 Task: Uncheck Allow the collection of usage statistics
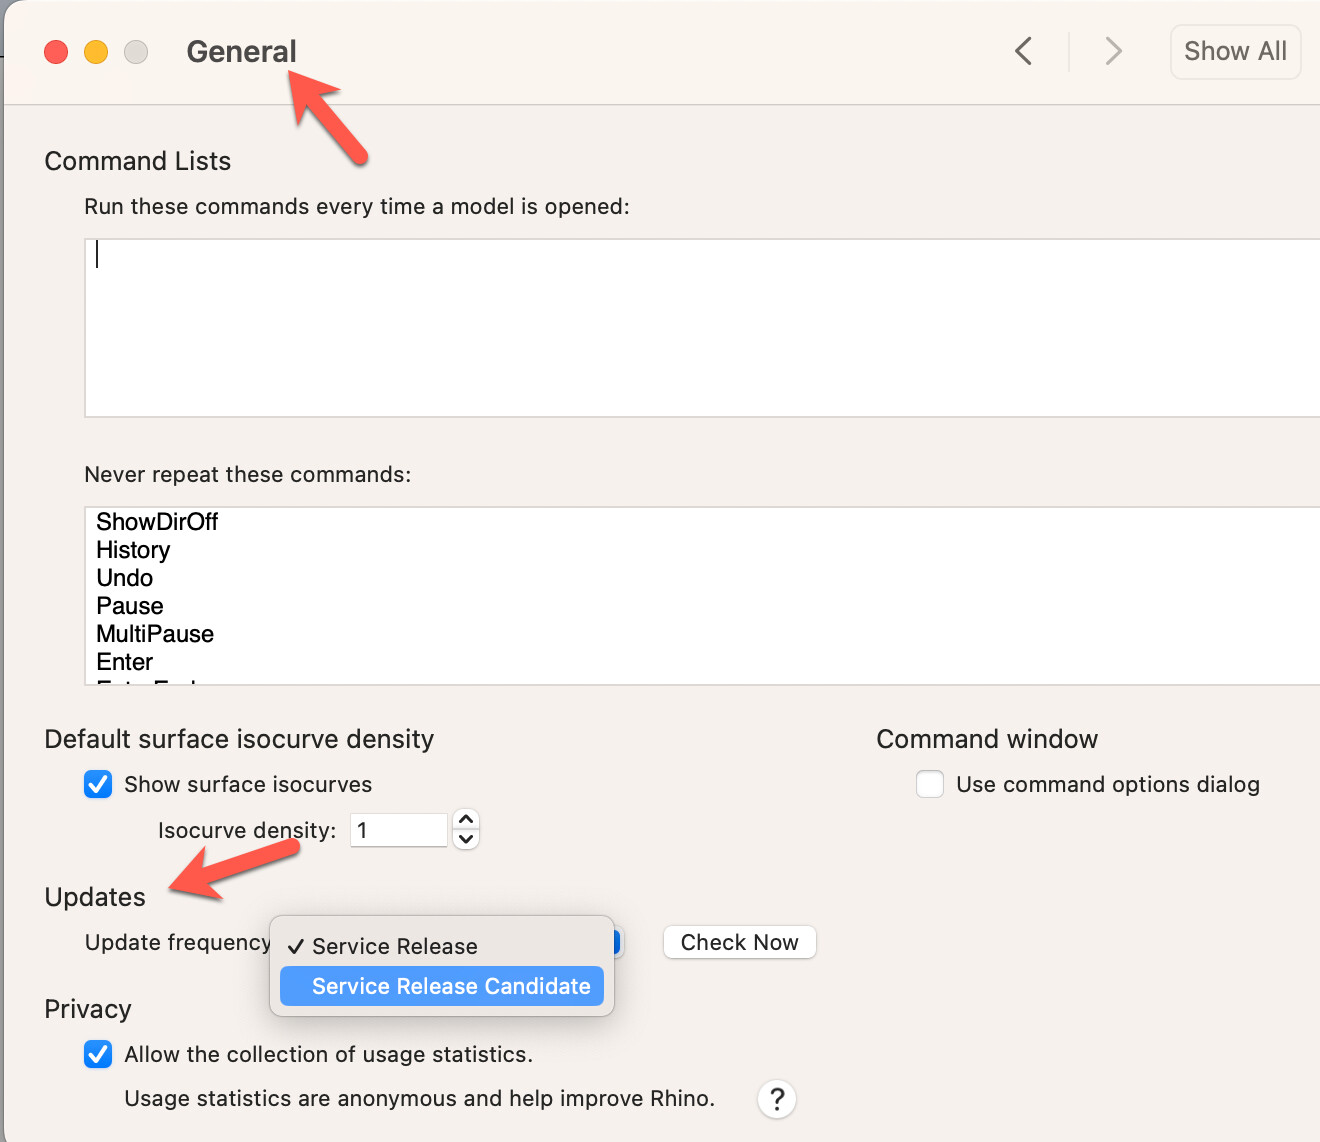click(x=97, y=1054)
